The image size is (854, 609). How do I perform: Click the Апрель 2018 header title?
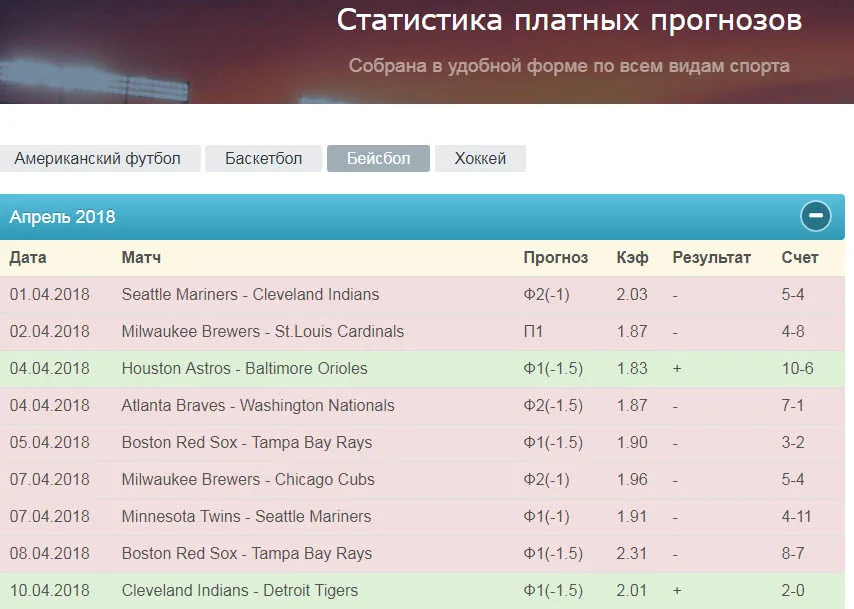tap(63, 217)
